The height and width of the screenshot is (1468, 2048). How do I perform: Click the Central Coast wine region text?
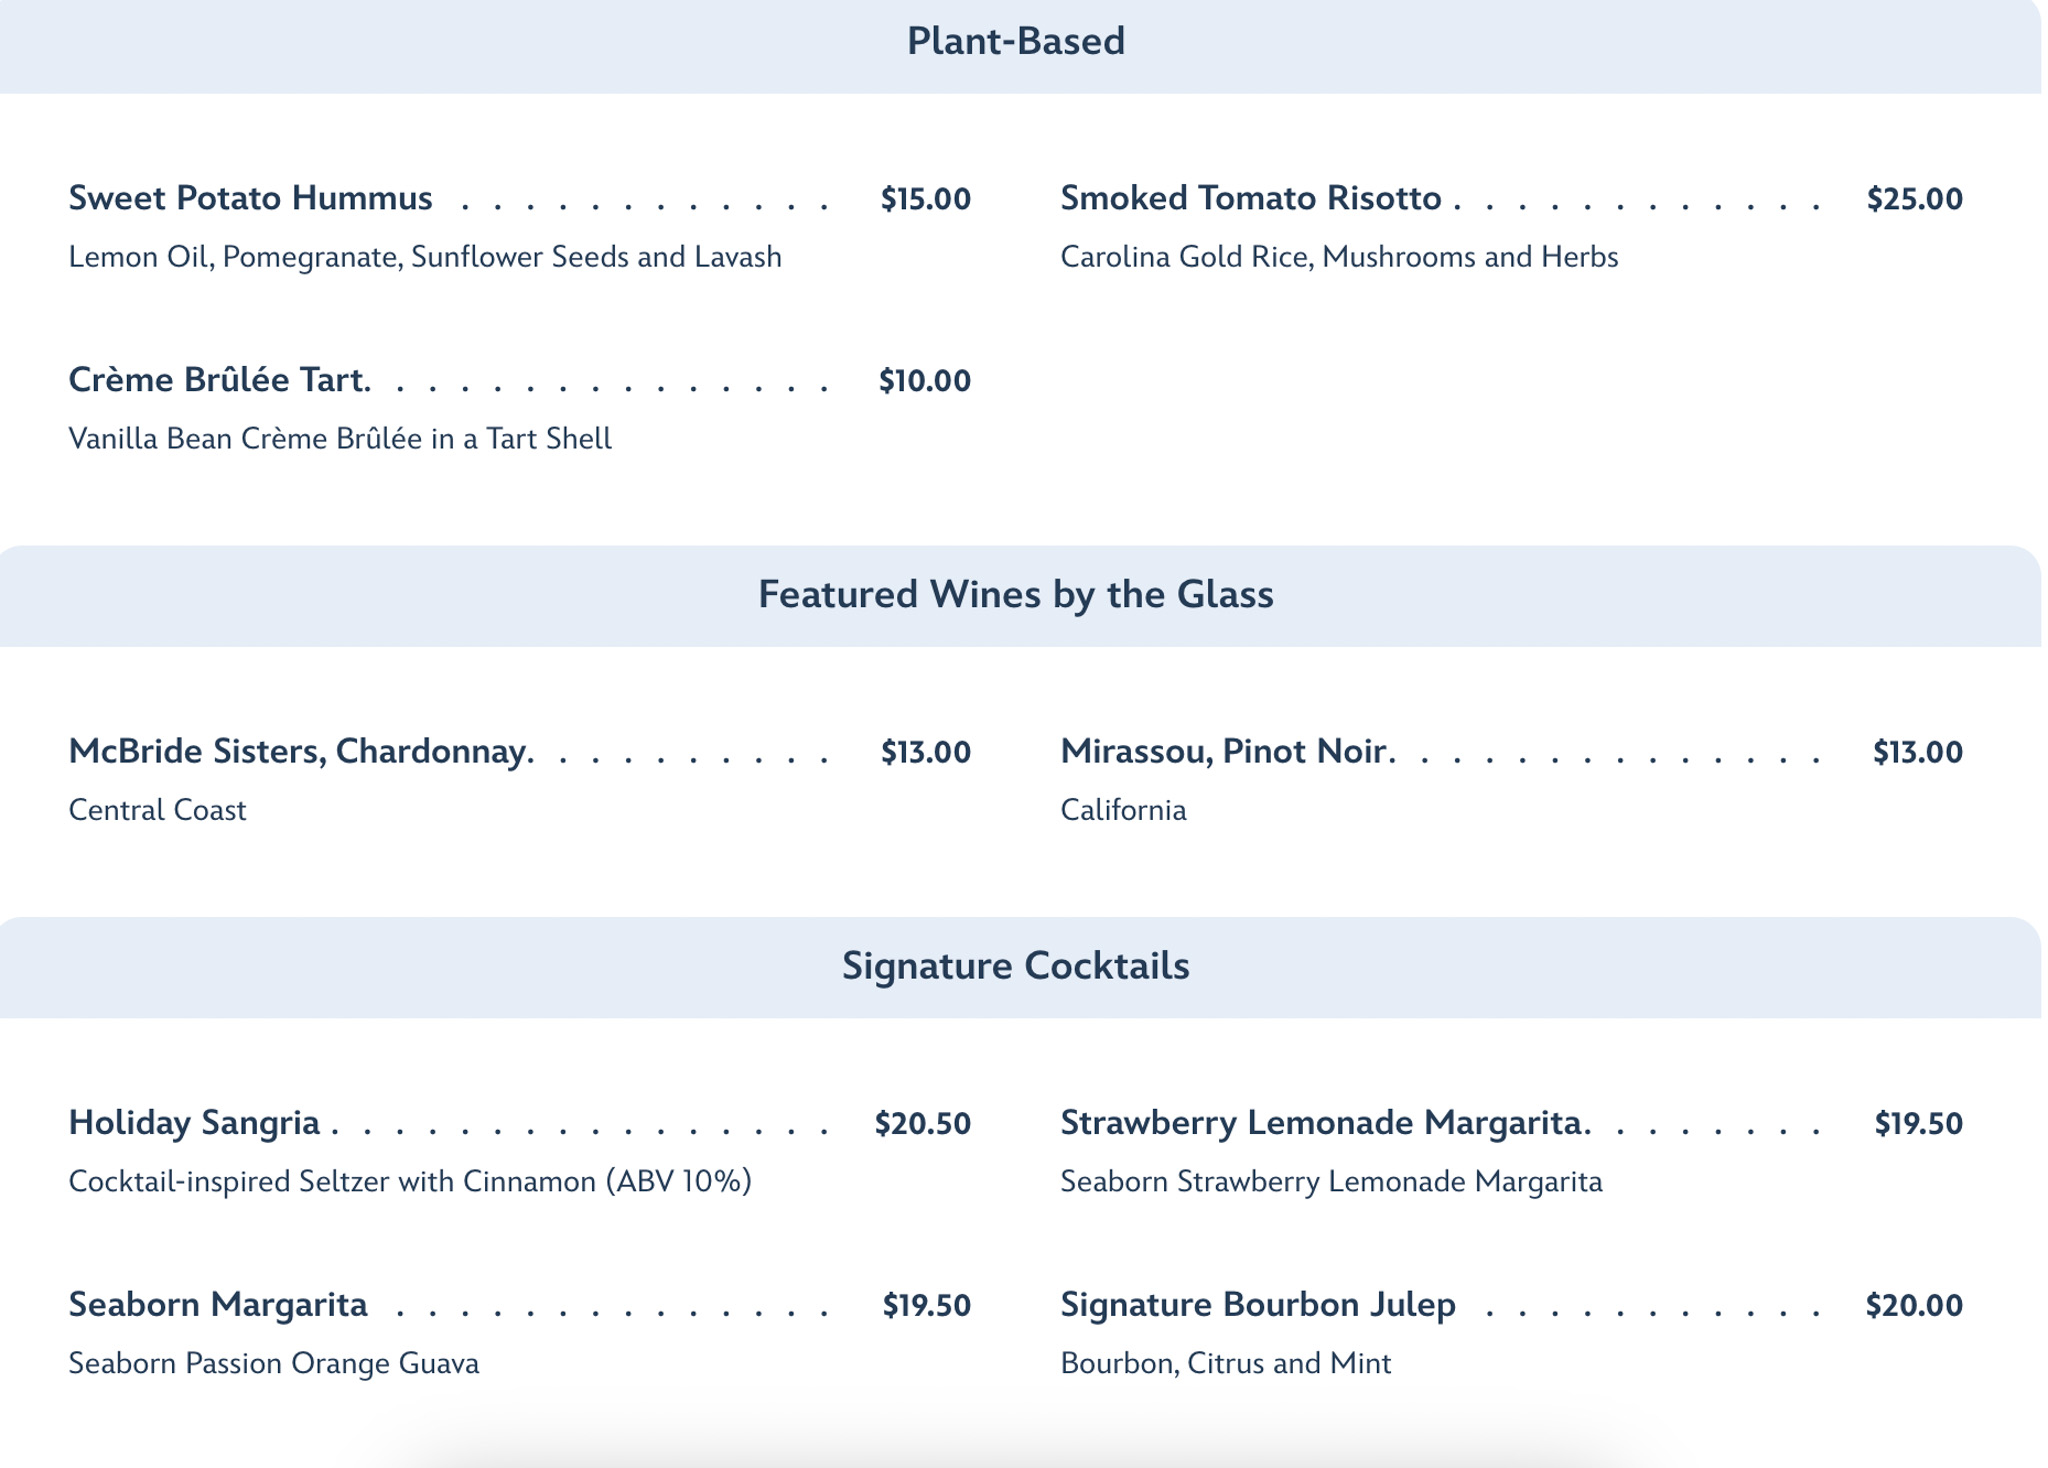157,810
